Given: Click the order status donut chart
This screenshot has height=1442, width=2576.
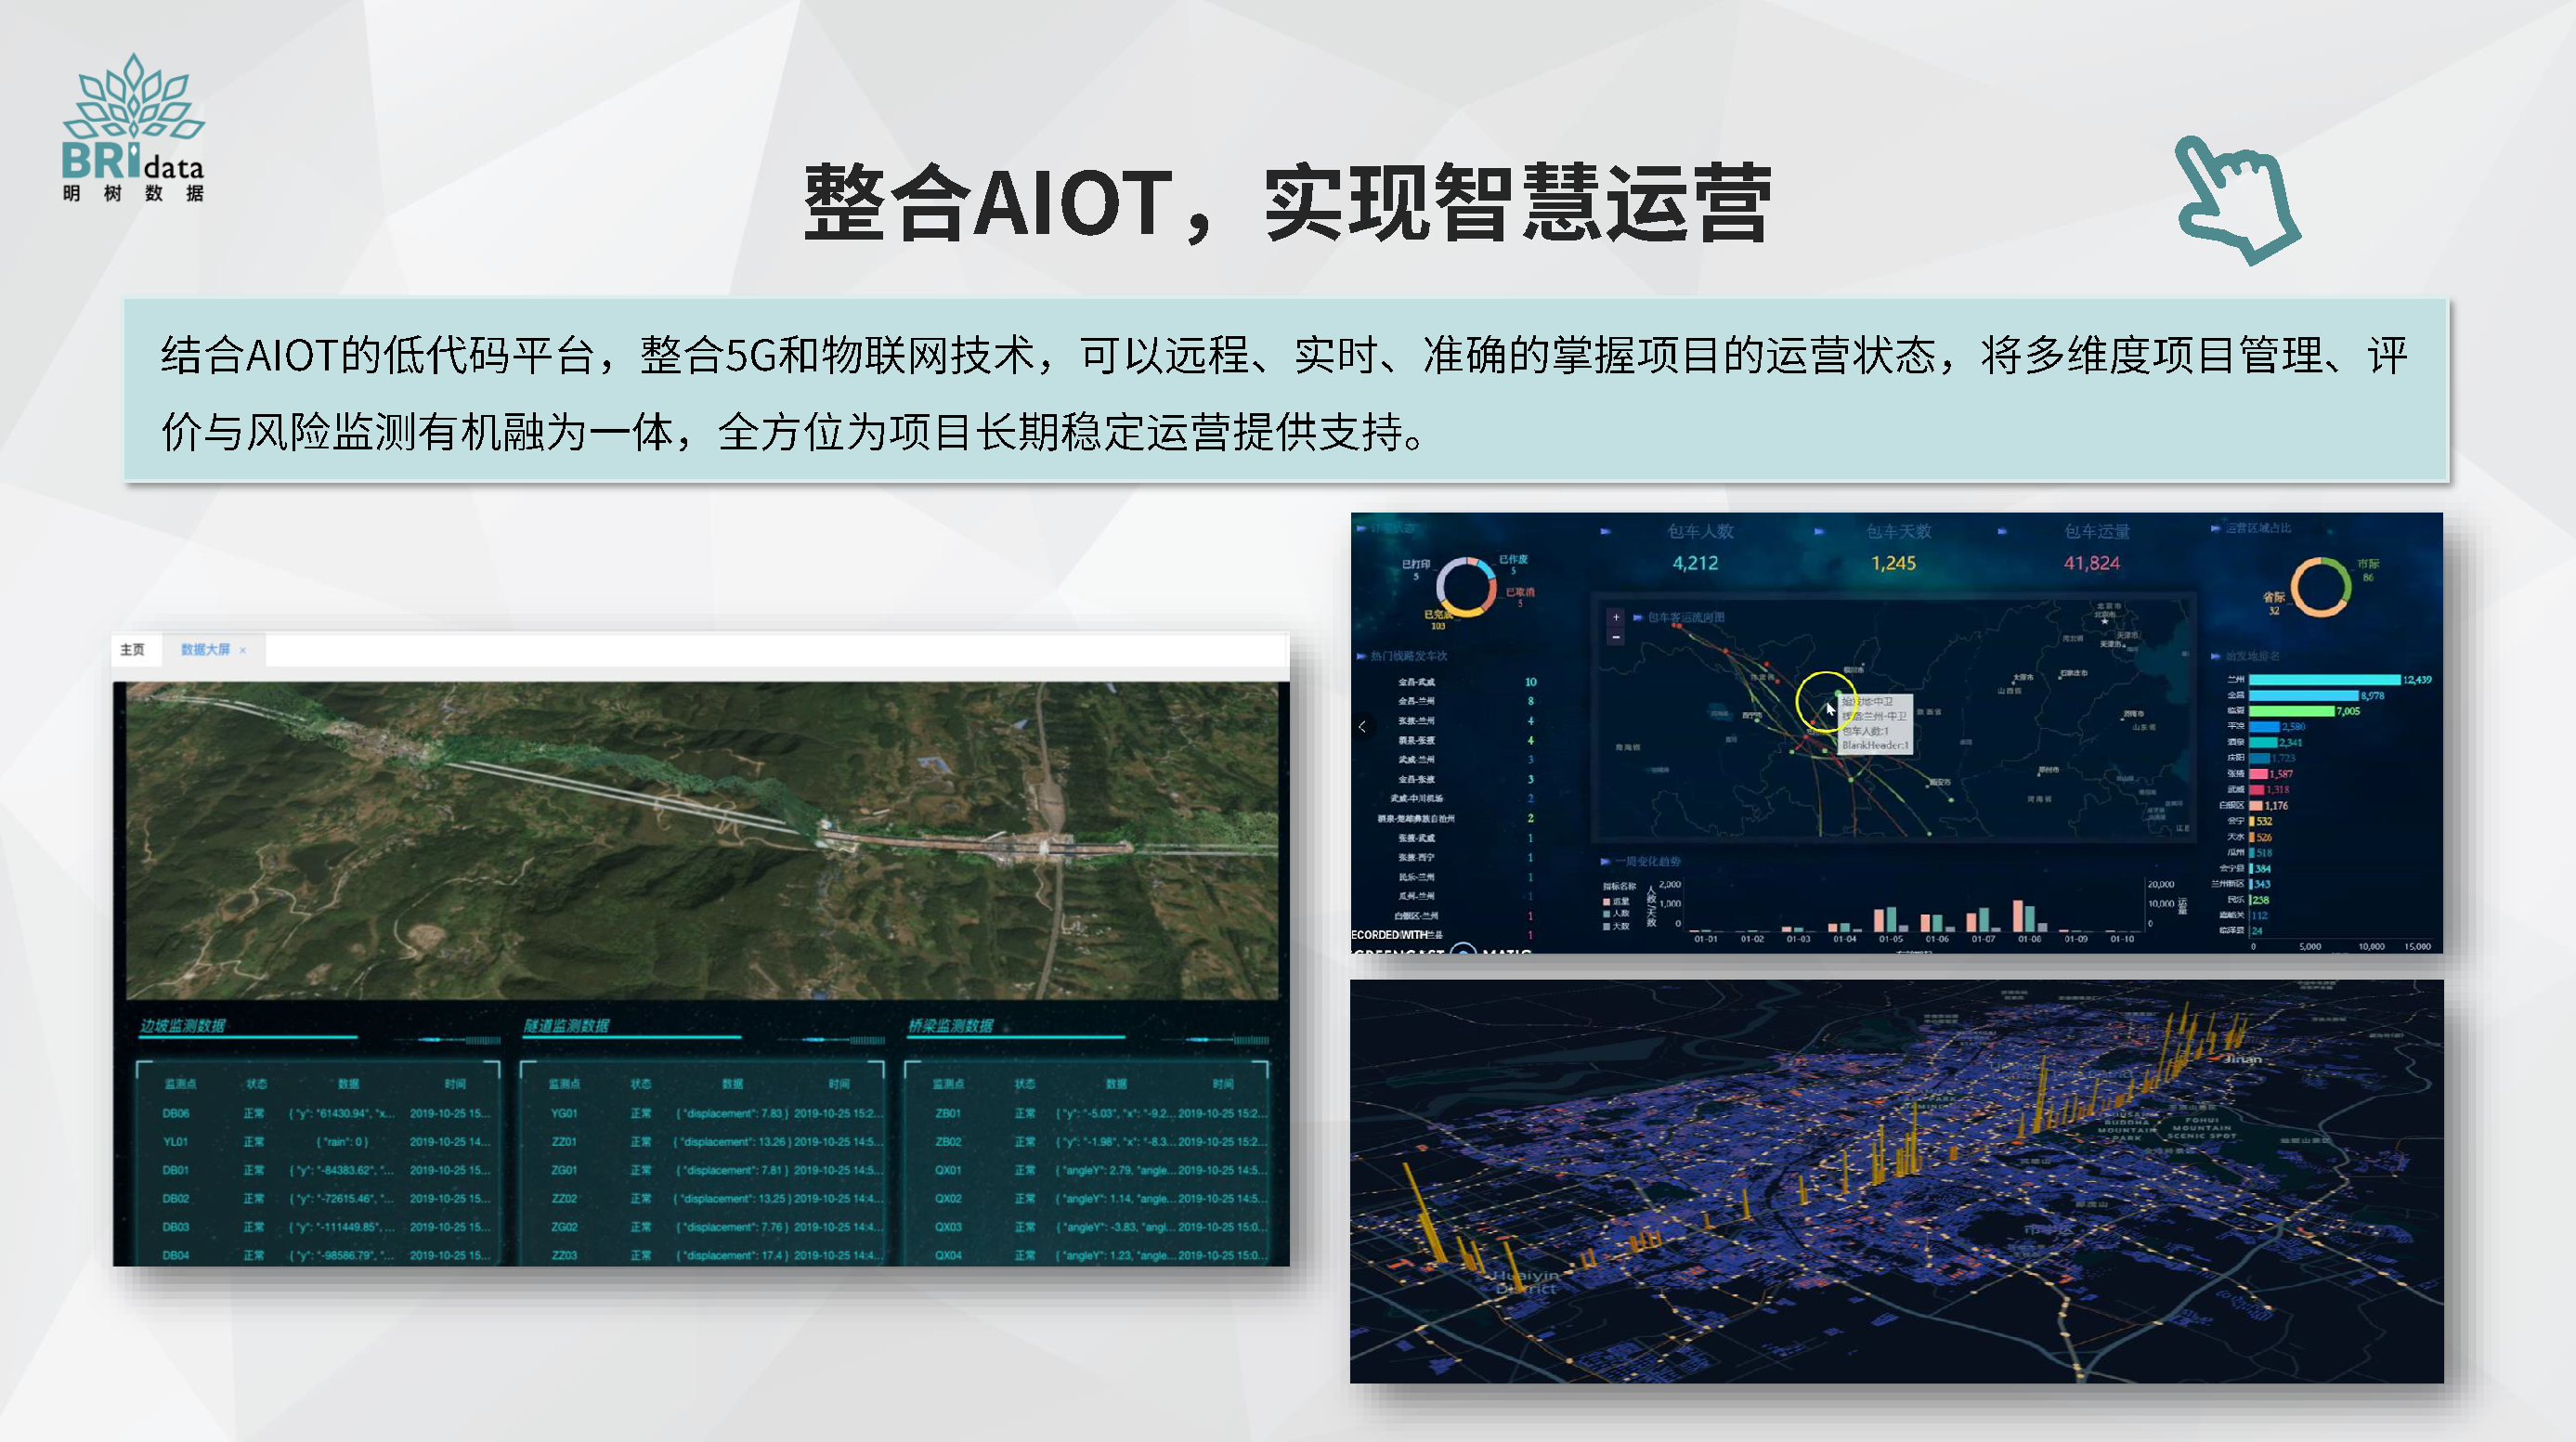Looking at the screenshot, I should (1466, 586).
